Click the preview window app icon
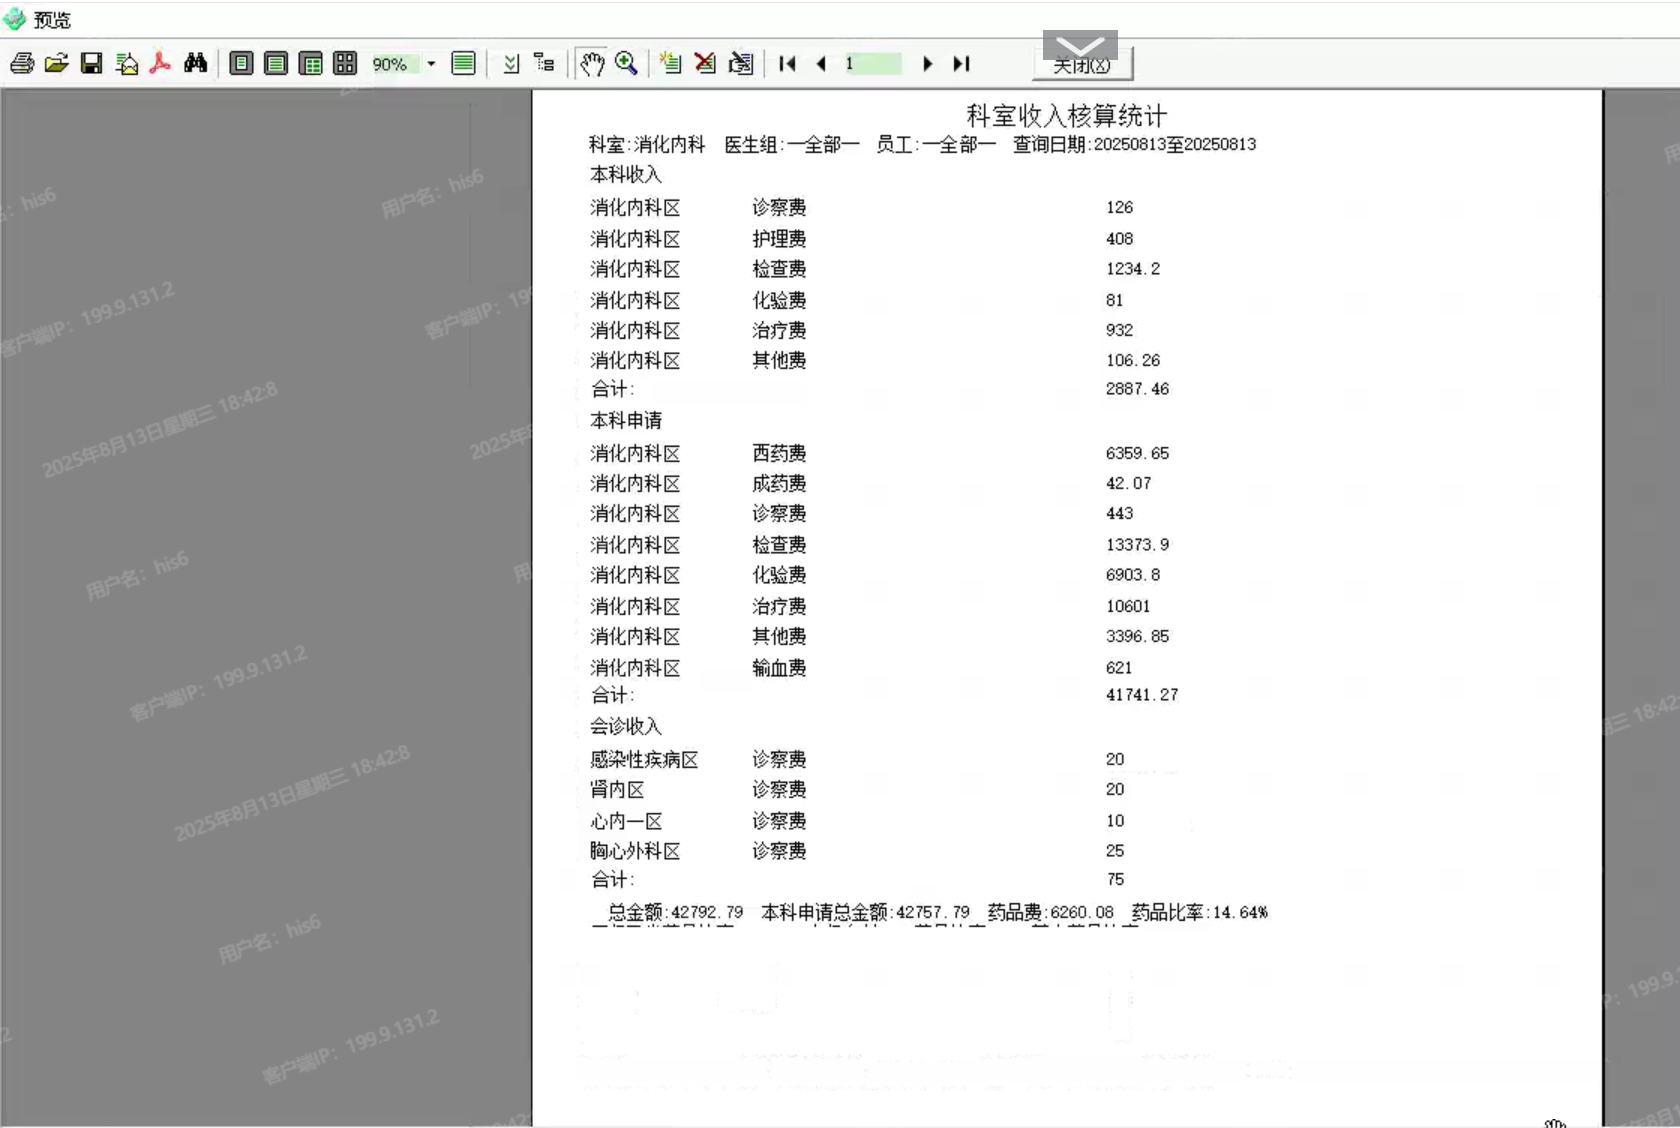Screen dimensions: 1680x1128 [14, 19]
